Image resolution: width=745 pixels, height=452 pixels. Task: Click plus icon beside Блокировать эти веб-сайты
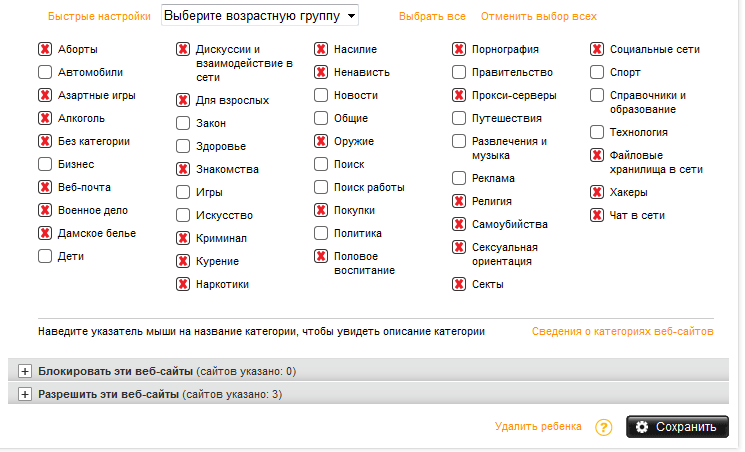pos(25,371)
